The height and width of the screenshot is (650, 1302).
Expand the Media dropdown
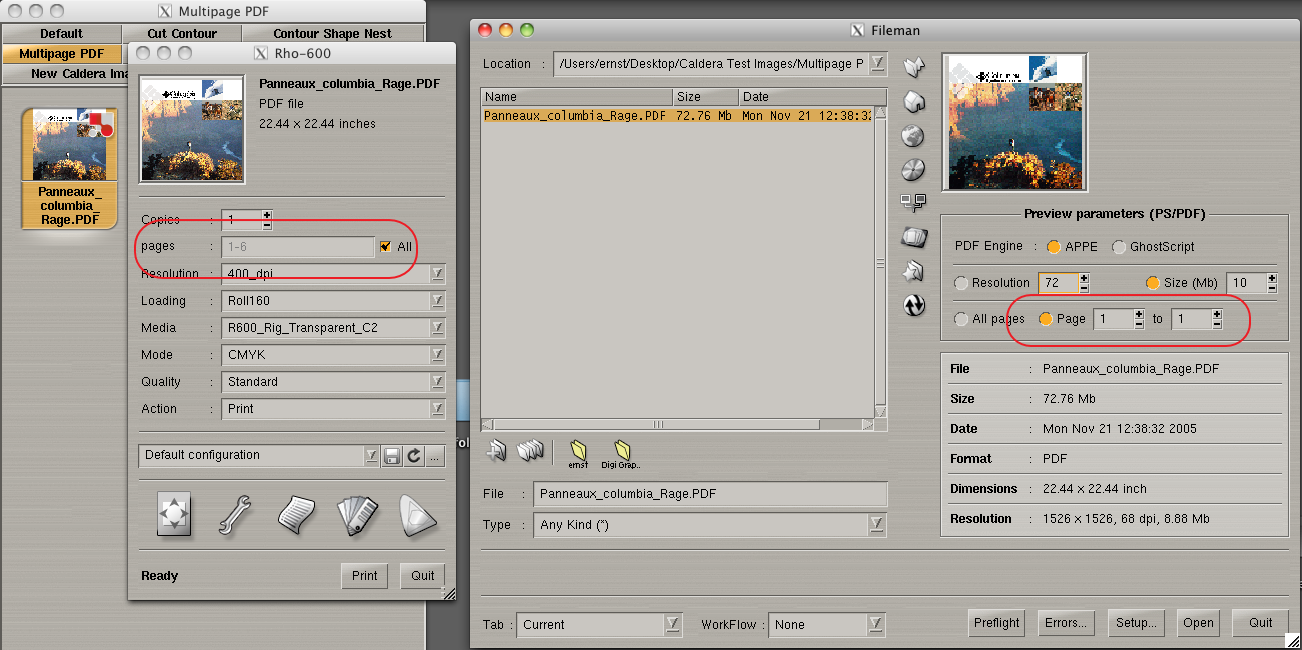click(x=437, y=328)
